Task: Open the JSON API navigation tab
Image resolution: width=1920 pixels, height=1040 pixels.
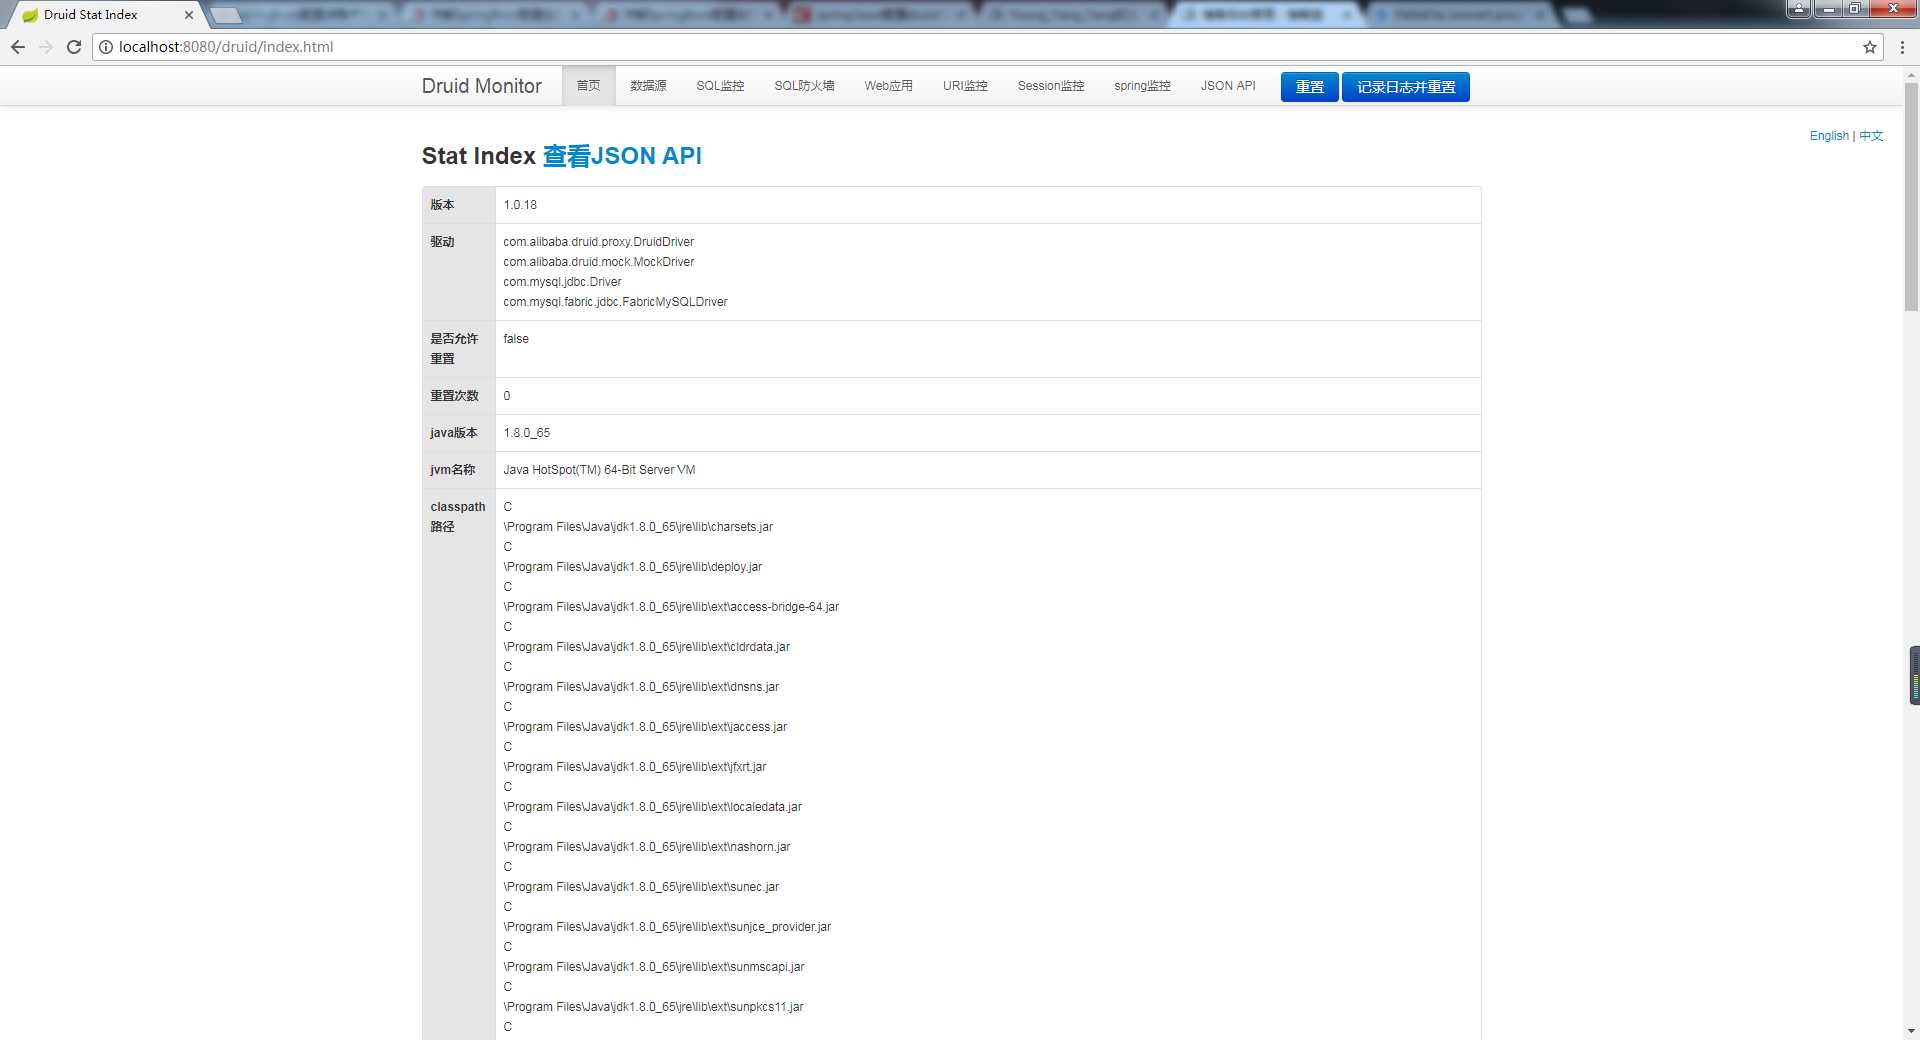Action: click(1228, 86)
